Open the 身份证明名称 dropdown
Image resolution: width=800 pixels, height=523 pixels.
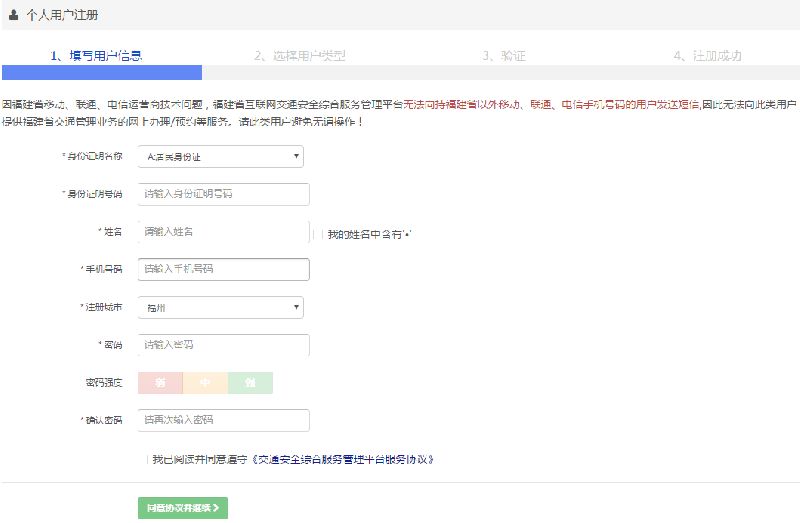220,157
